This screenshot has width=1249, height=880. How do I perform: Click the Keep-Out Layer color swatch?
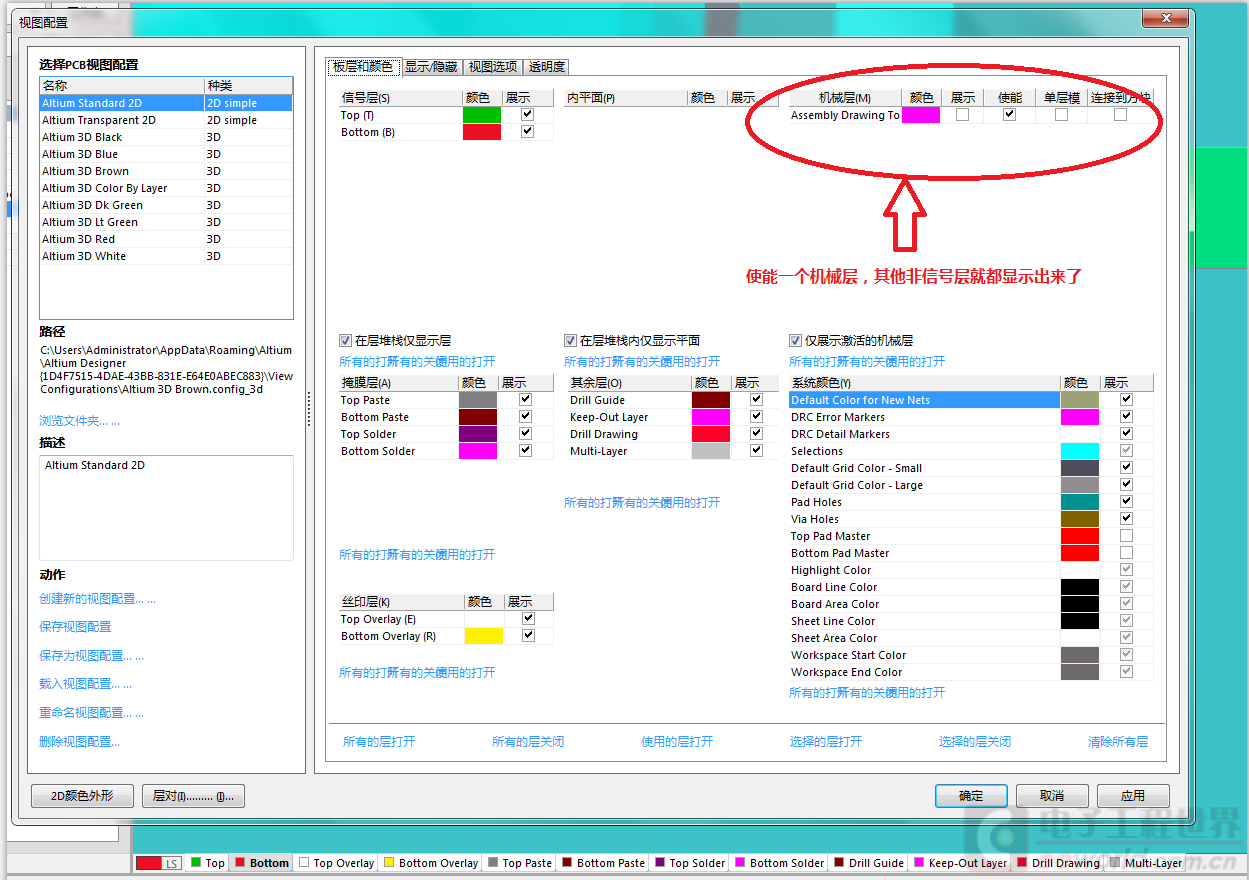point(711,417)
